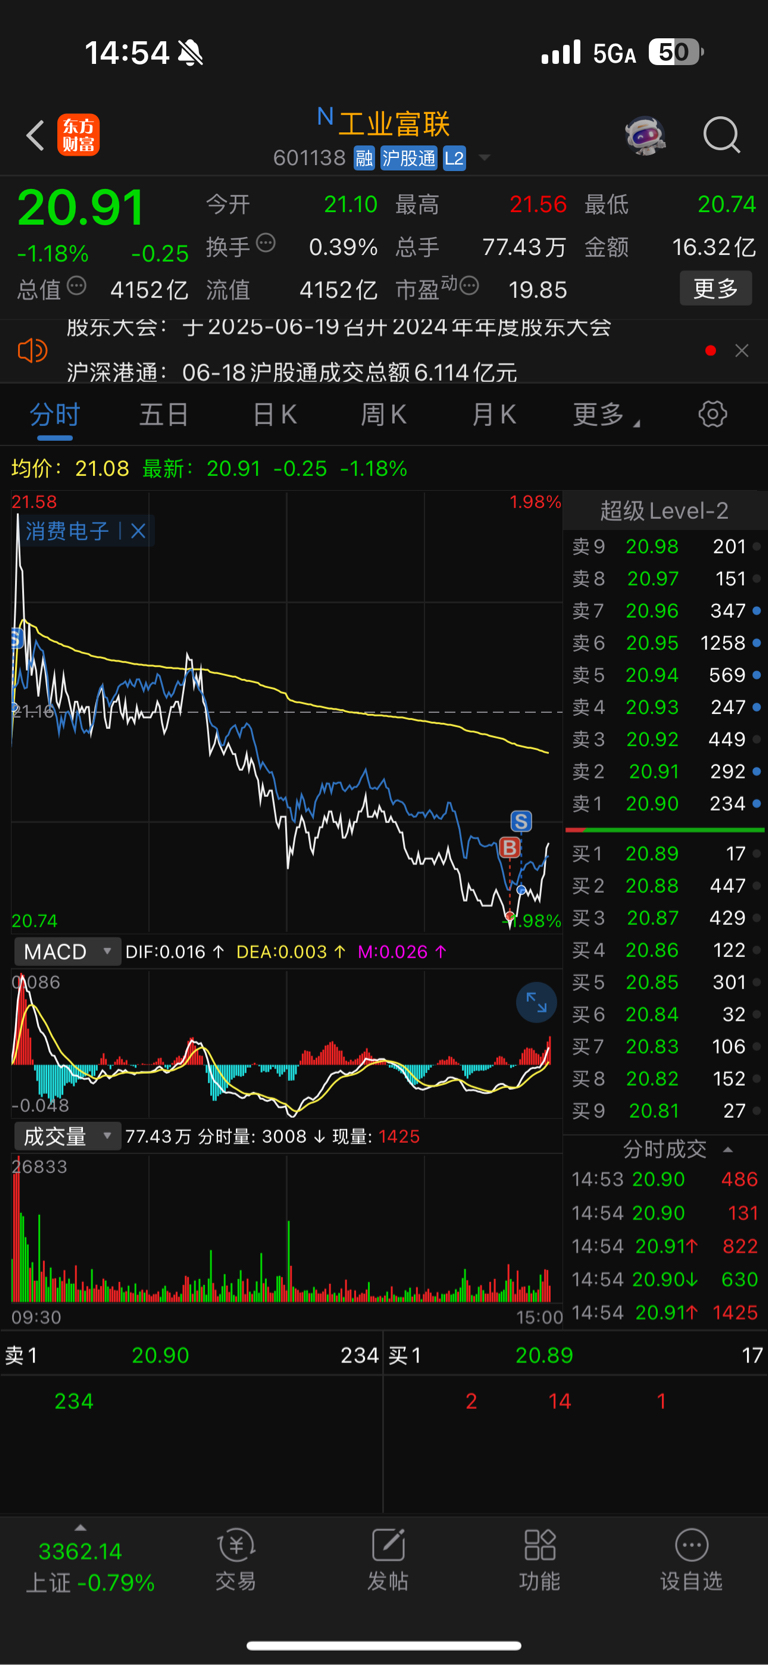Switch to the 月K tab
This screenshot has width=768, height=1665.
(x=494, y=414)
